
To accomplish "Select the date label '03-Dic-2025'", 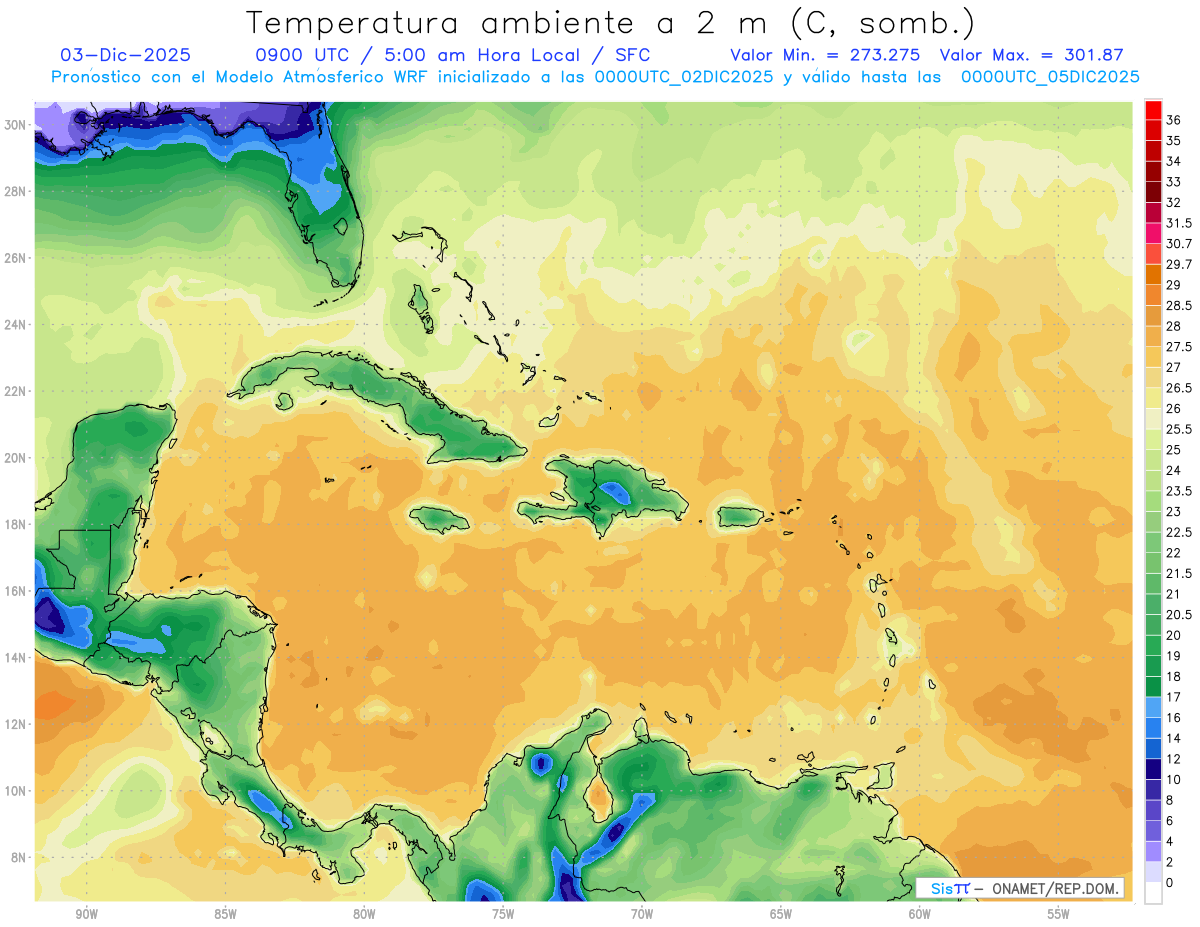I will tap(126, 55).
